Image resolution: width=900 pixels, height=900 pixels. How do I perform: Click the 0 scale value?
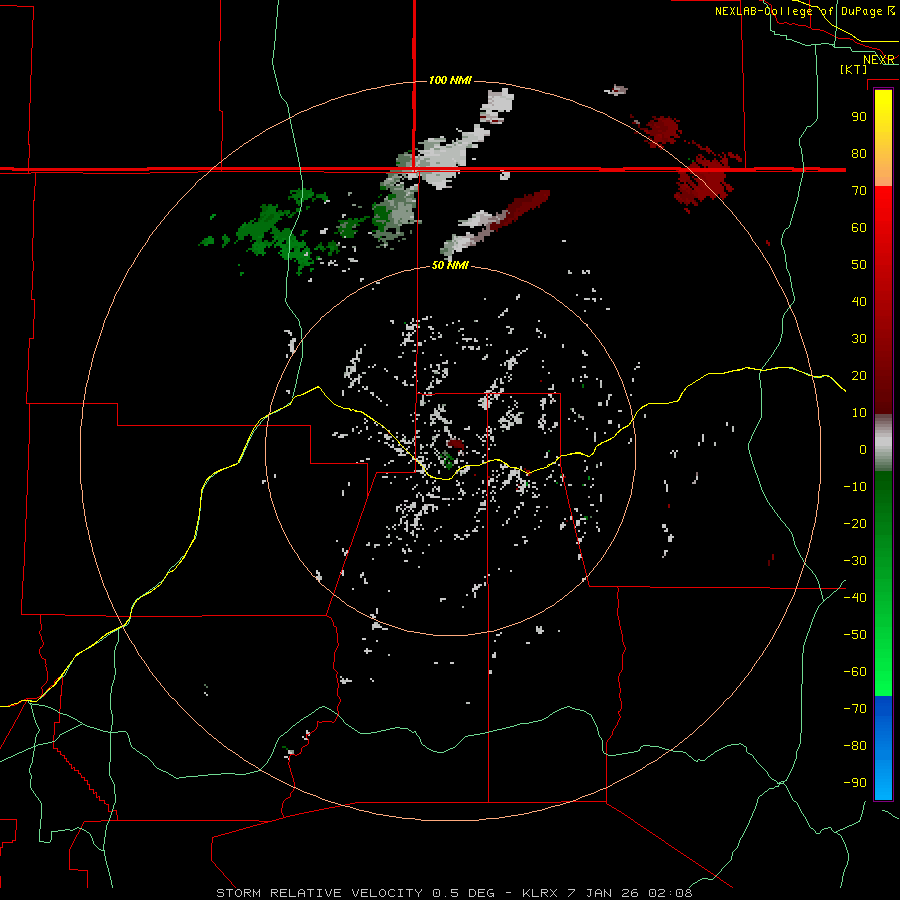[863, 449]
